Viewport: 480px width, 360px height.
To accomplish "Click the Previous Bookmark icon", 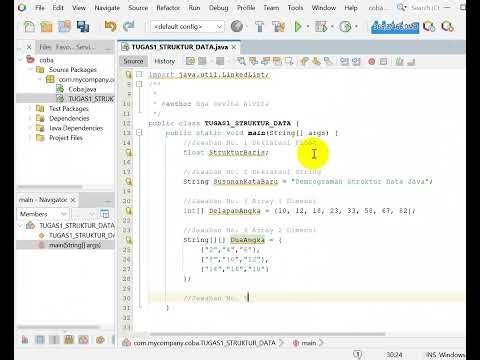I will pos(304,61).
